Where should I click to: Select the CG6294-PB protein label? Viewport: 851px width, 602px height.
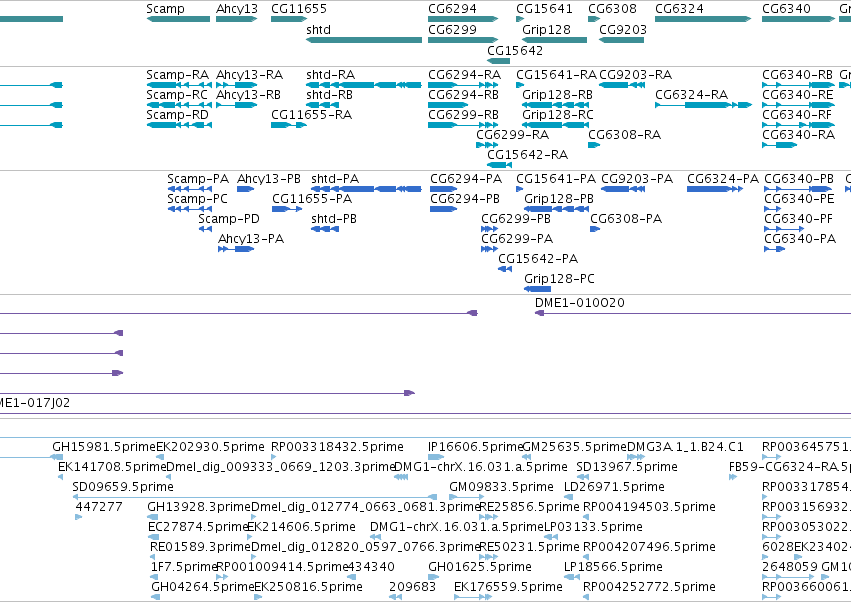(x=465, y=199)
